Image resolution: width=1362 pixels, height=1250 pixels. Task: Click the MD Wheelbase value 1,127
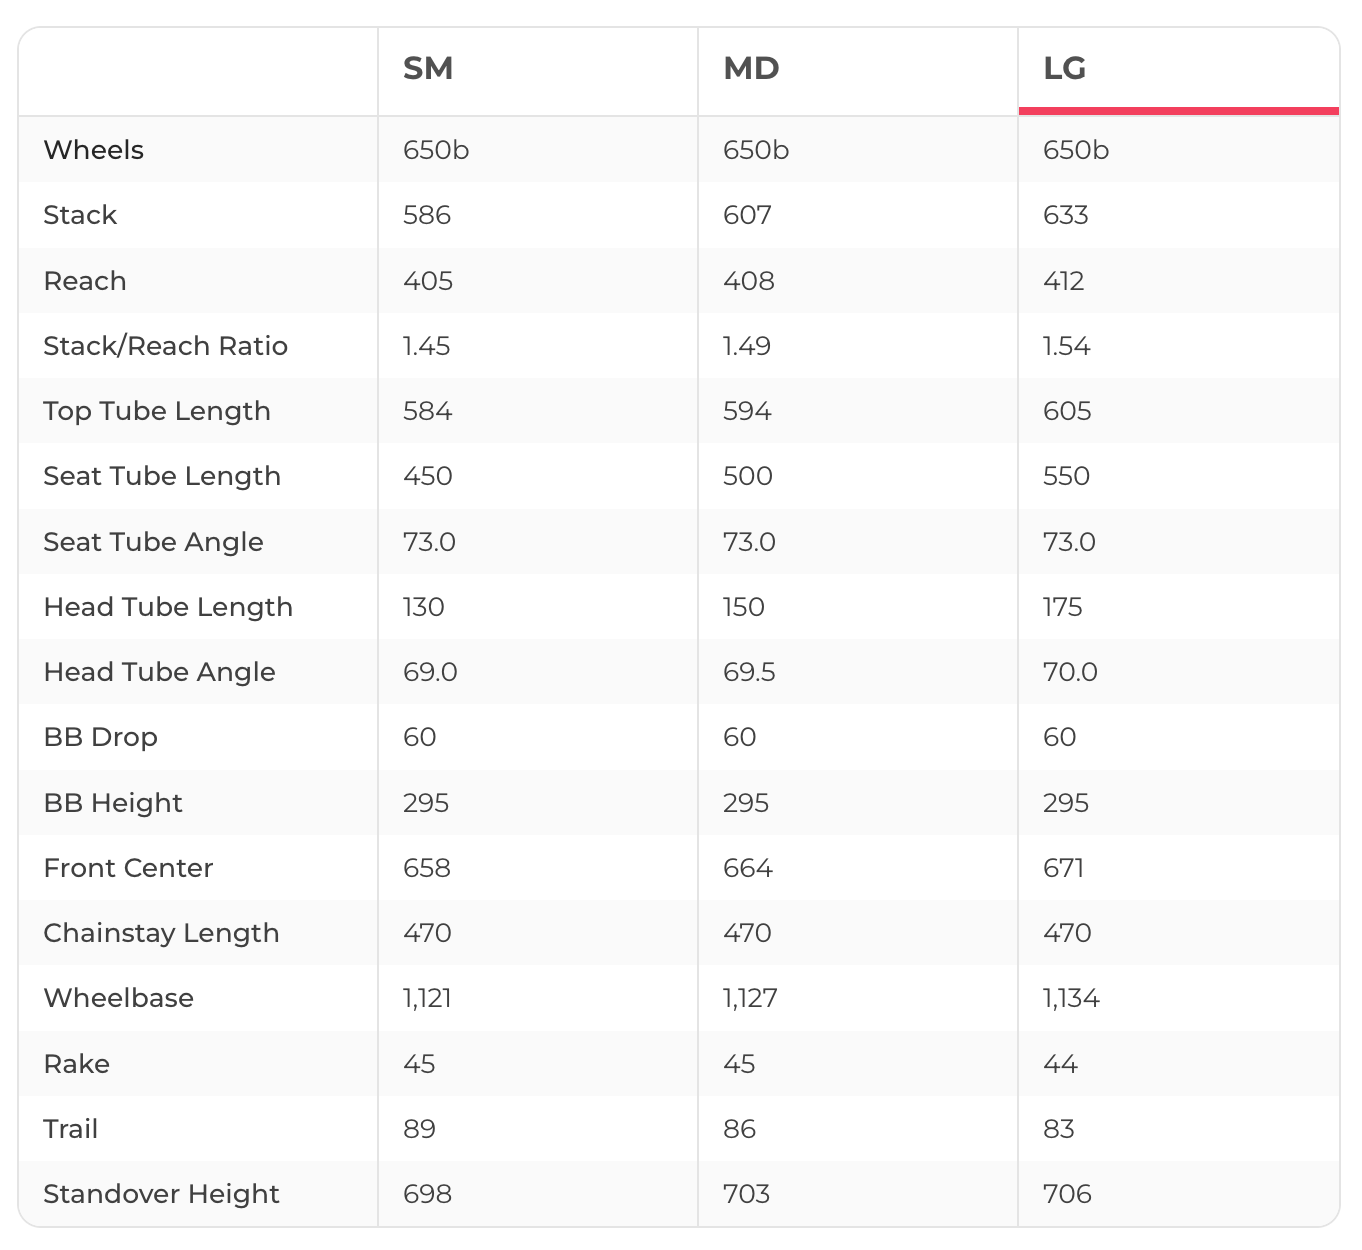coord(750,998)
